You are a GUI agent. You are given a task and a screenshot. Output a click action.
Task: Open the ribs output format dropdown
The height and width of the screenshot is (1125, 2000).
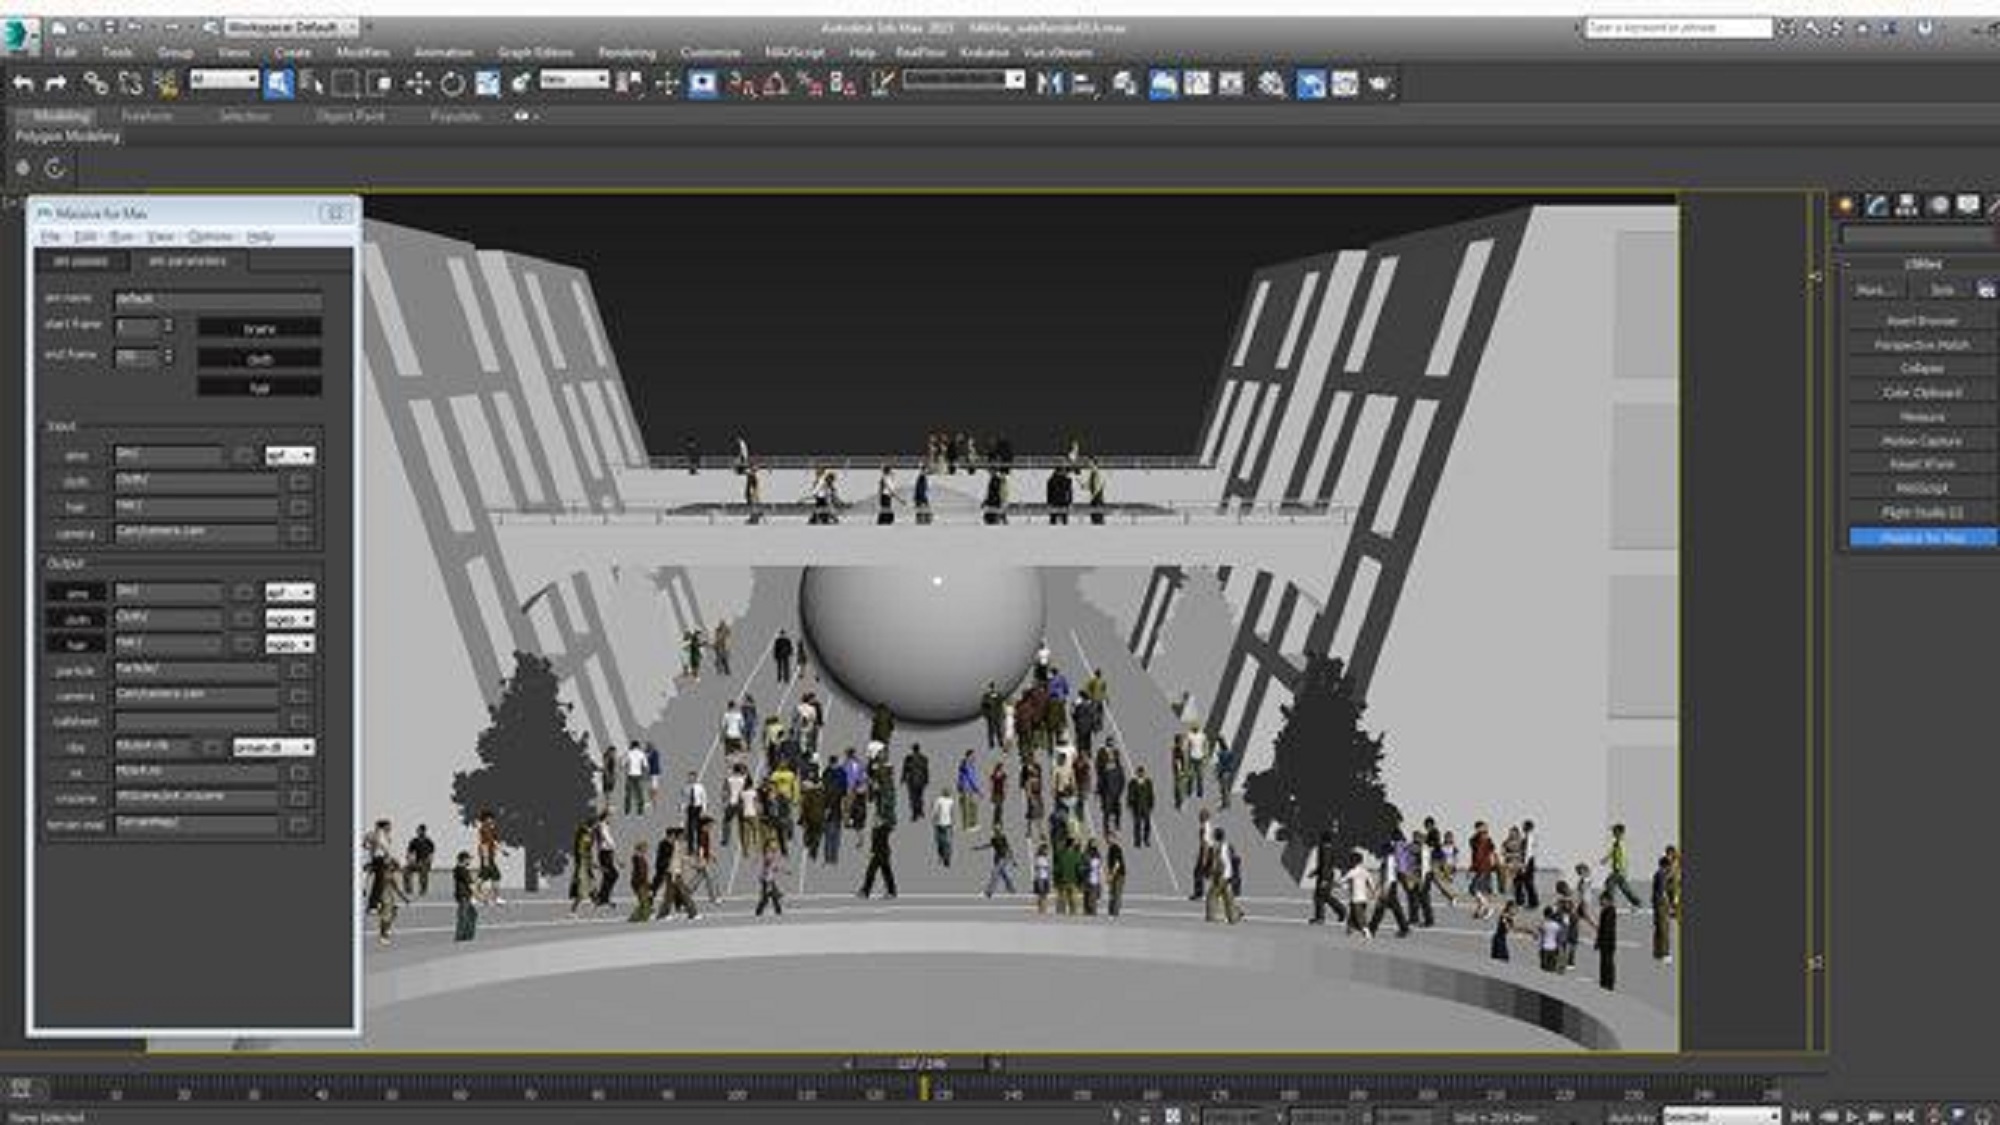[274, 747]
